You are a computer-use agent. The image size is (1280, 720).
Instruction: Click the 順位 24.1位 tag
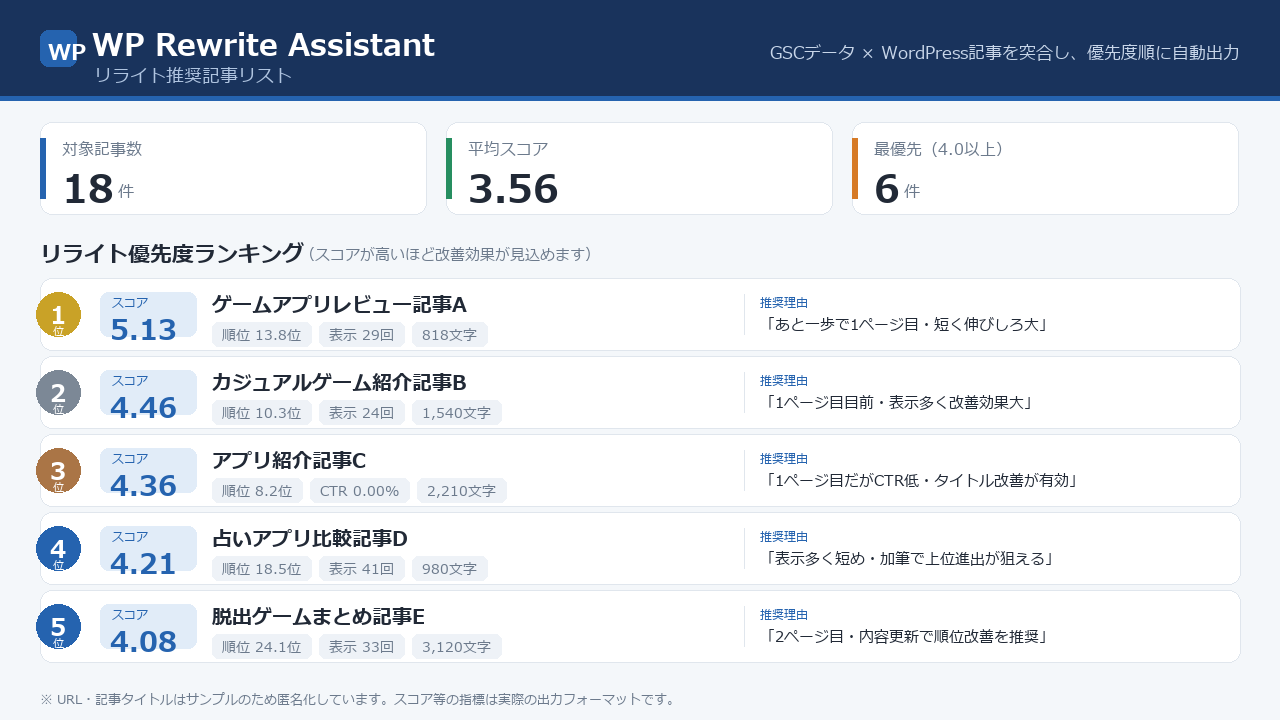tap(262, 647)
